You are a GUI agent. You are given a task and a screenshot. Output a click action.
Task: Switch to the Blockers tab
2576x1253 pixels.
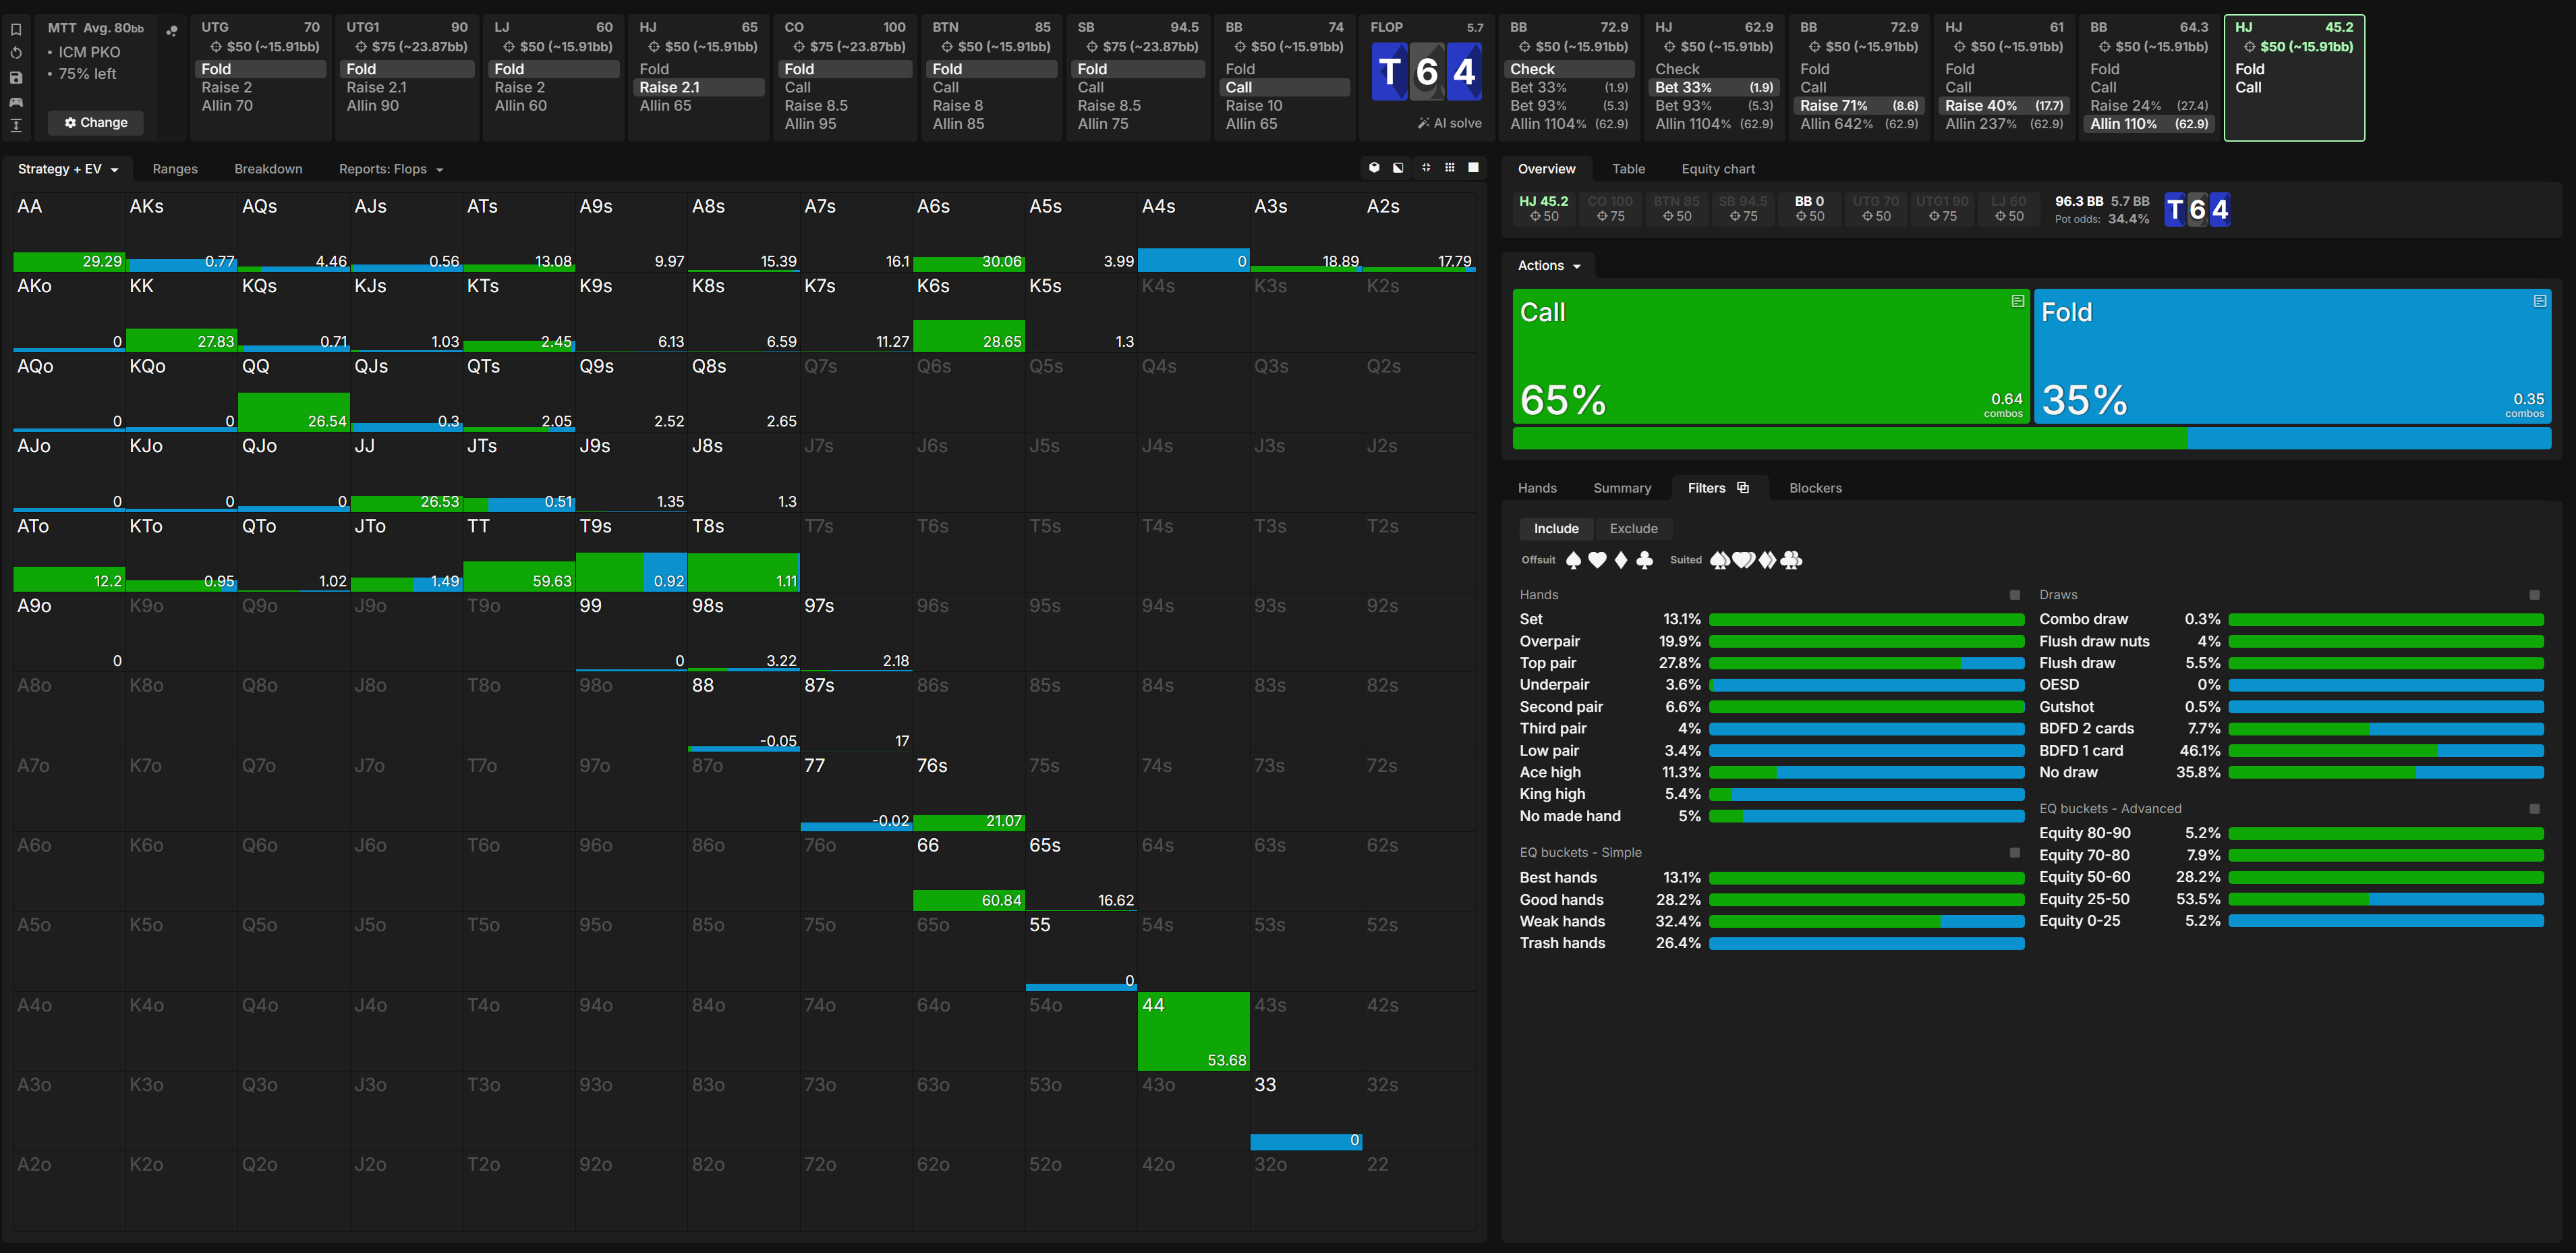point(1815,488)
